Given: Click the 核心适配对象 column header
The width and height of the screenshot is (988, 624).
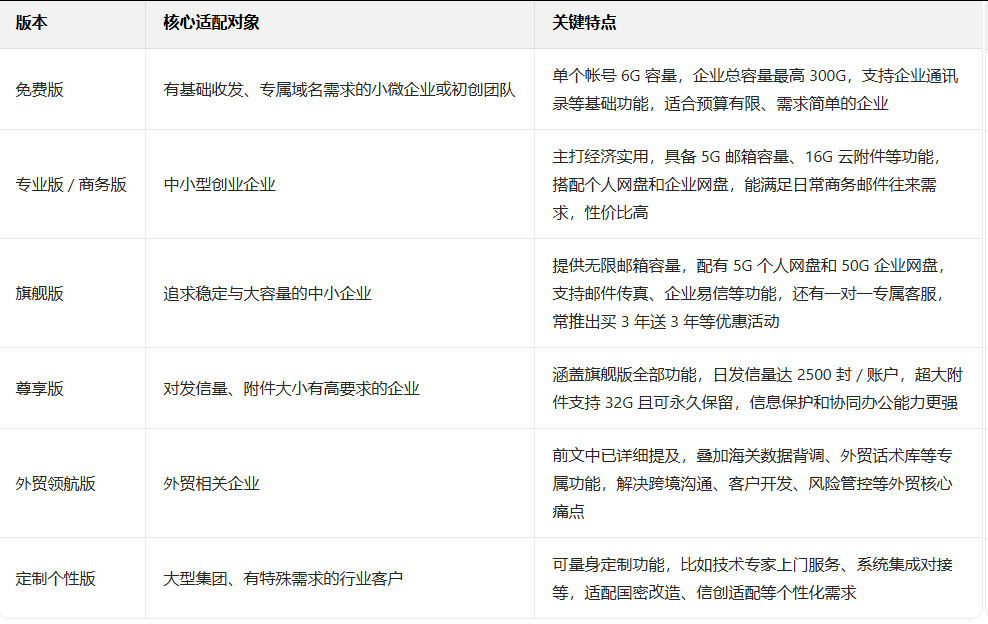Looking at the screenshot, I should point(203,22).
